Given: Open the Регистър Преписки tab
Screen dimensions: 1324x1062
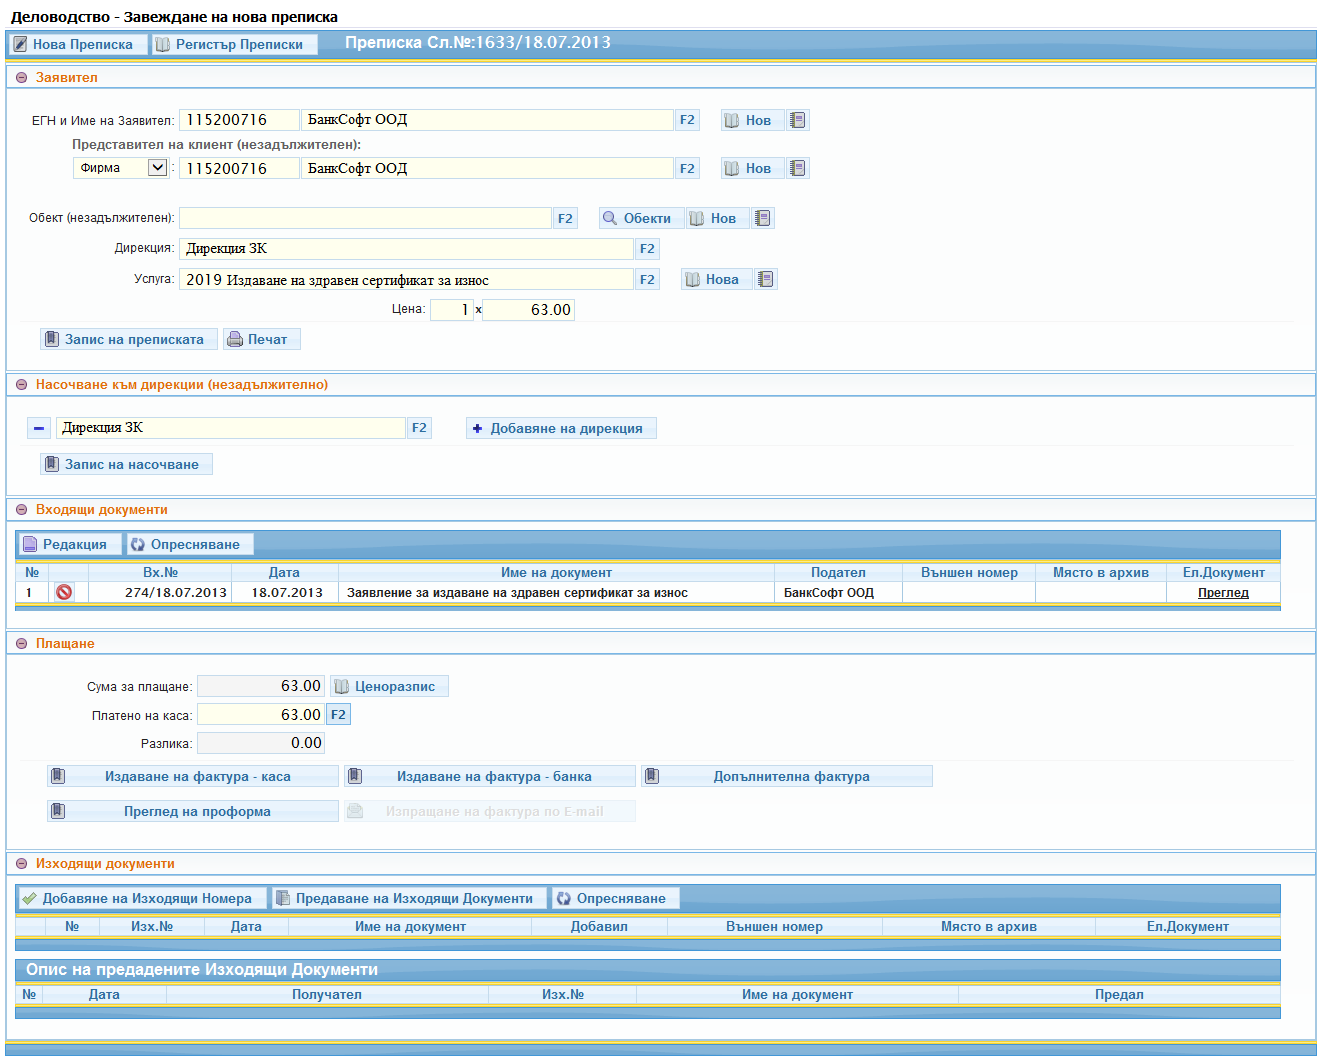Looking at the screenshot, I should (235, 44).
